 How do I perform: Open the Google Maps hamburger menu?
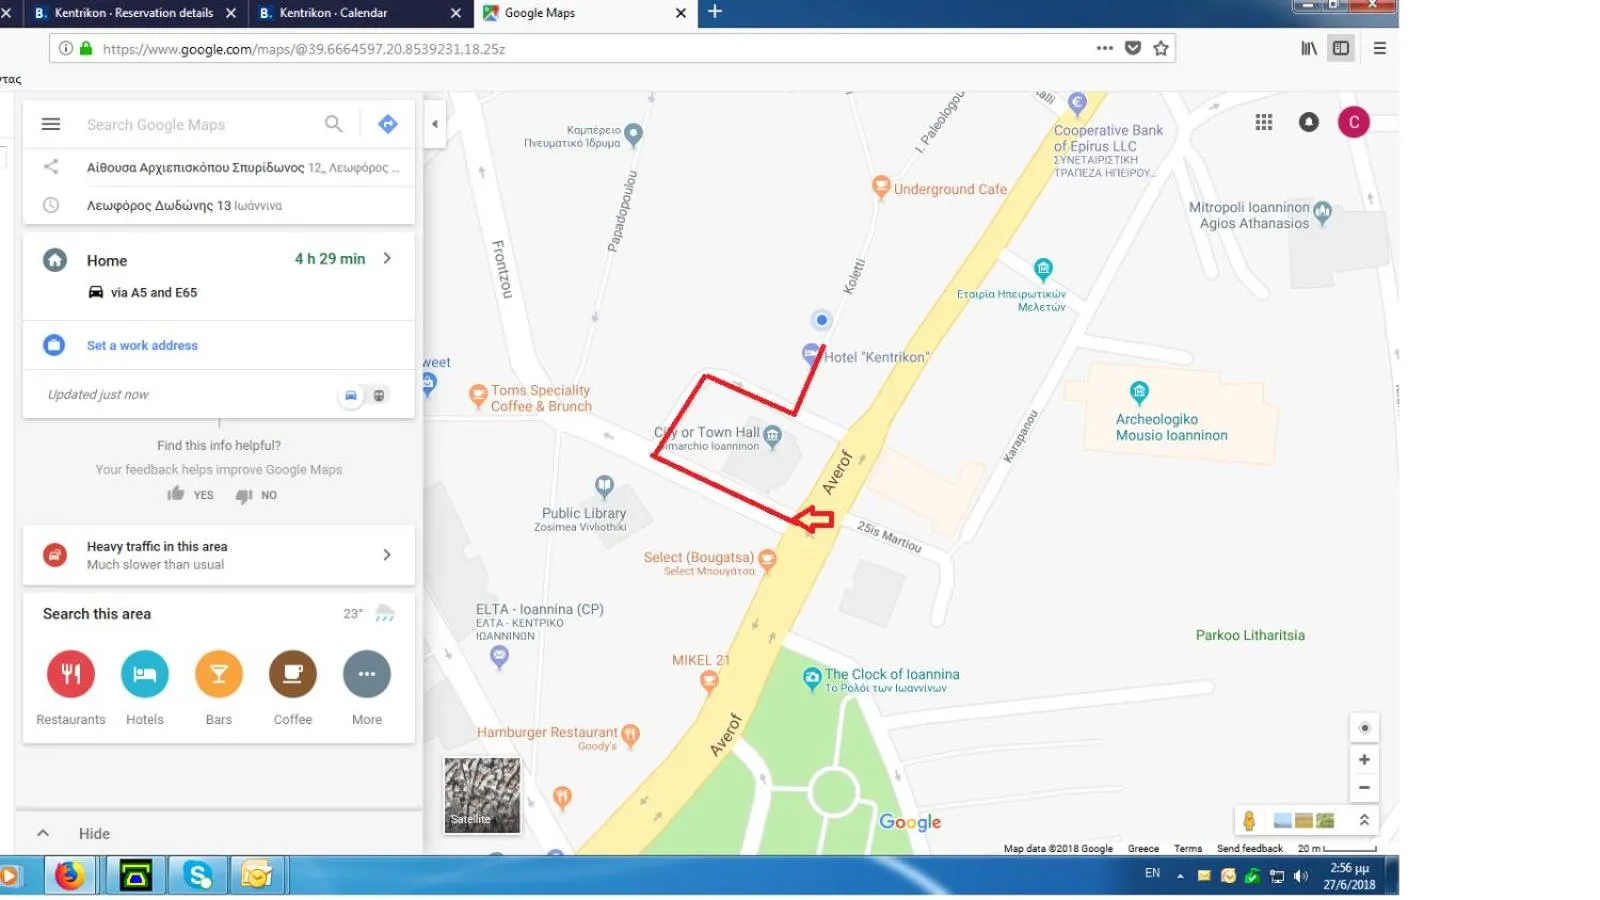(51, 124)
